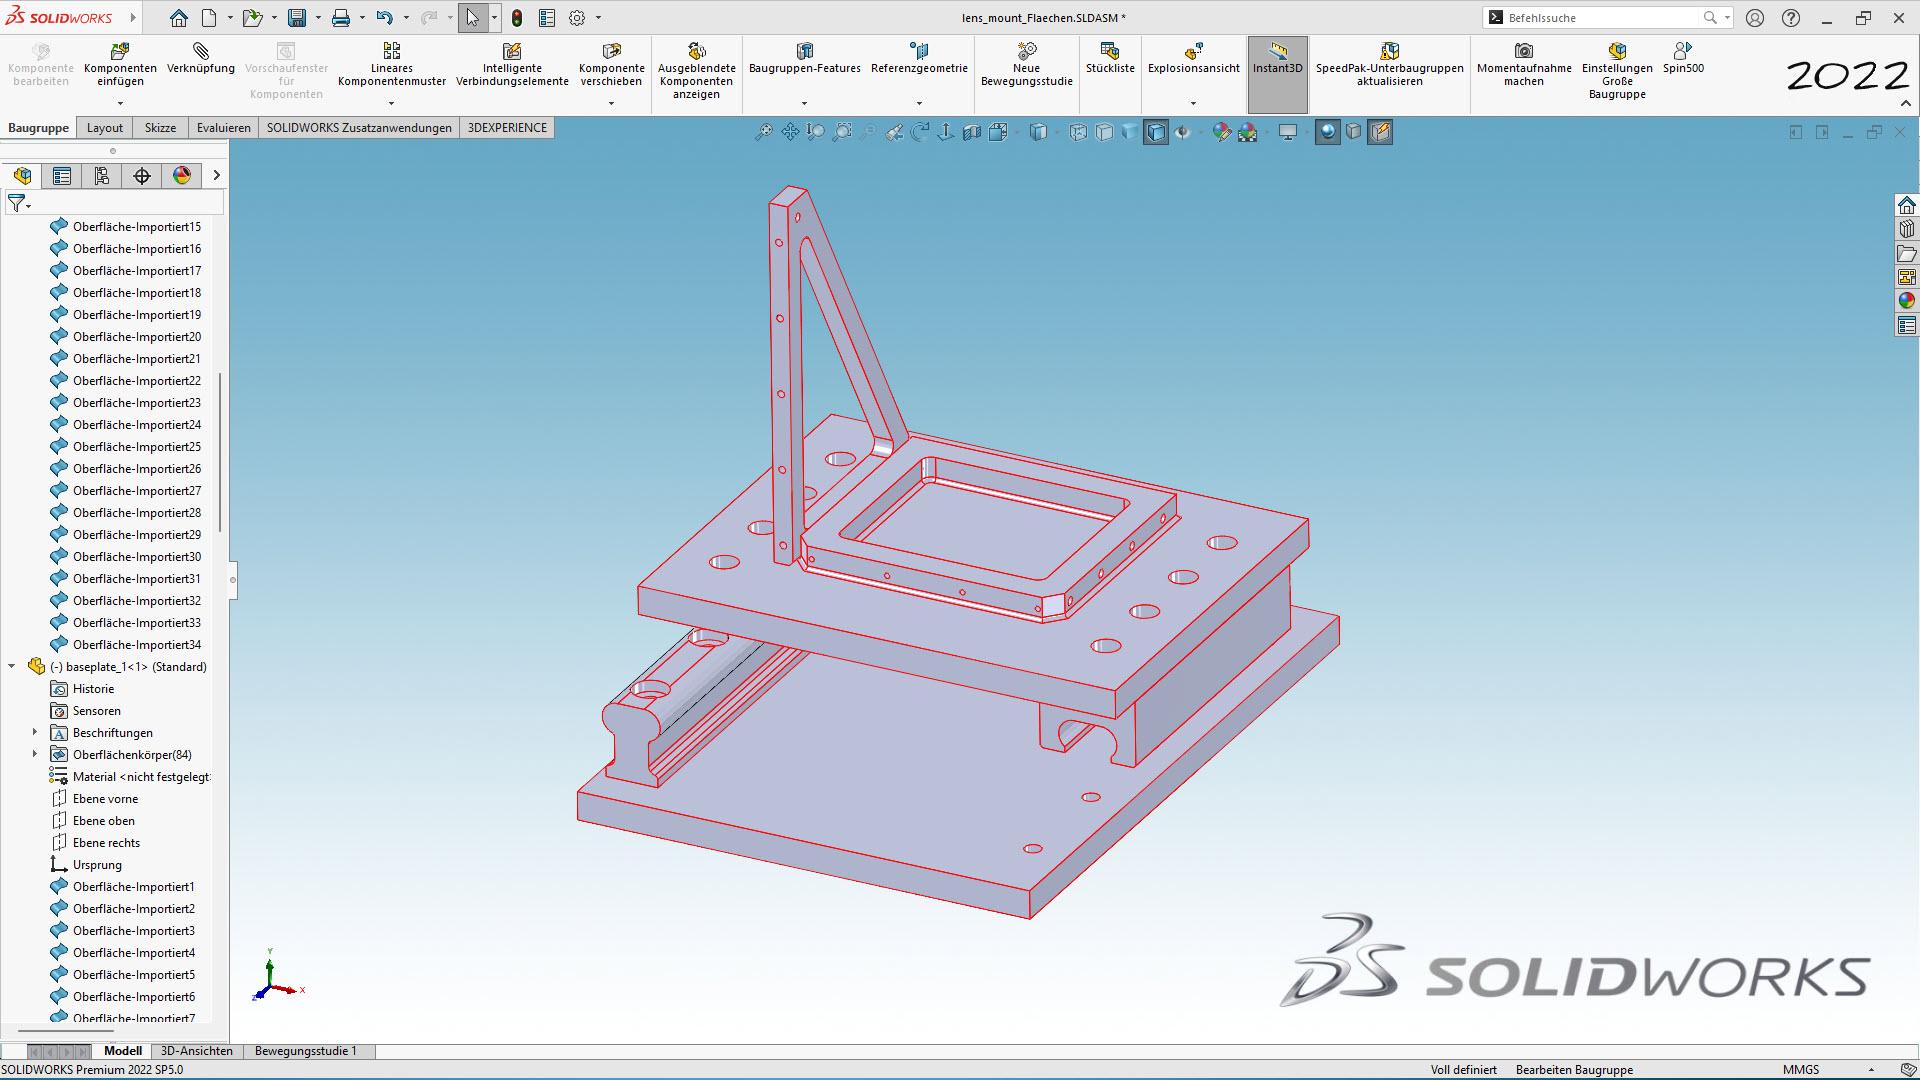Expand the SOLIDWORKS main menu arrow
1920x1080 pixels.
coord(132,18)
